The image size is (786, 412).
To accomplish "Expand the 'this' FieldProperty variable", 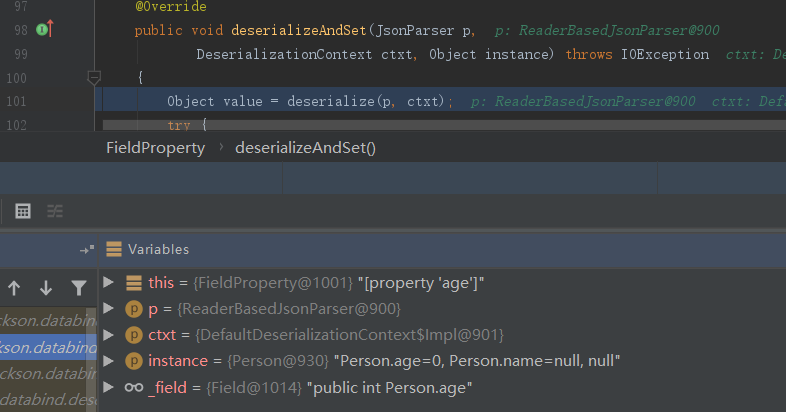I will (109, 283).
